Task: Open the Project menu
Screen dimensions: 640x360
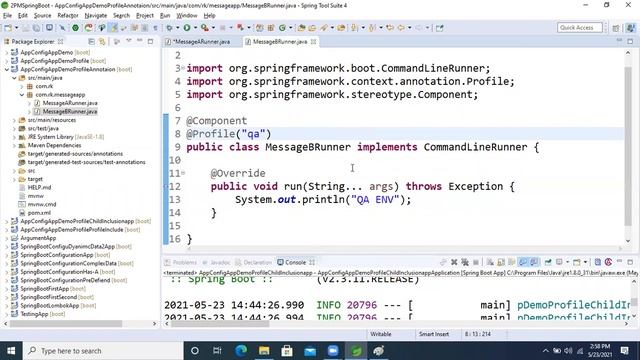Action: point(144,16)
